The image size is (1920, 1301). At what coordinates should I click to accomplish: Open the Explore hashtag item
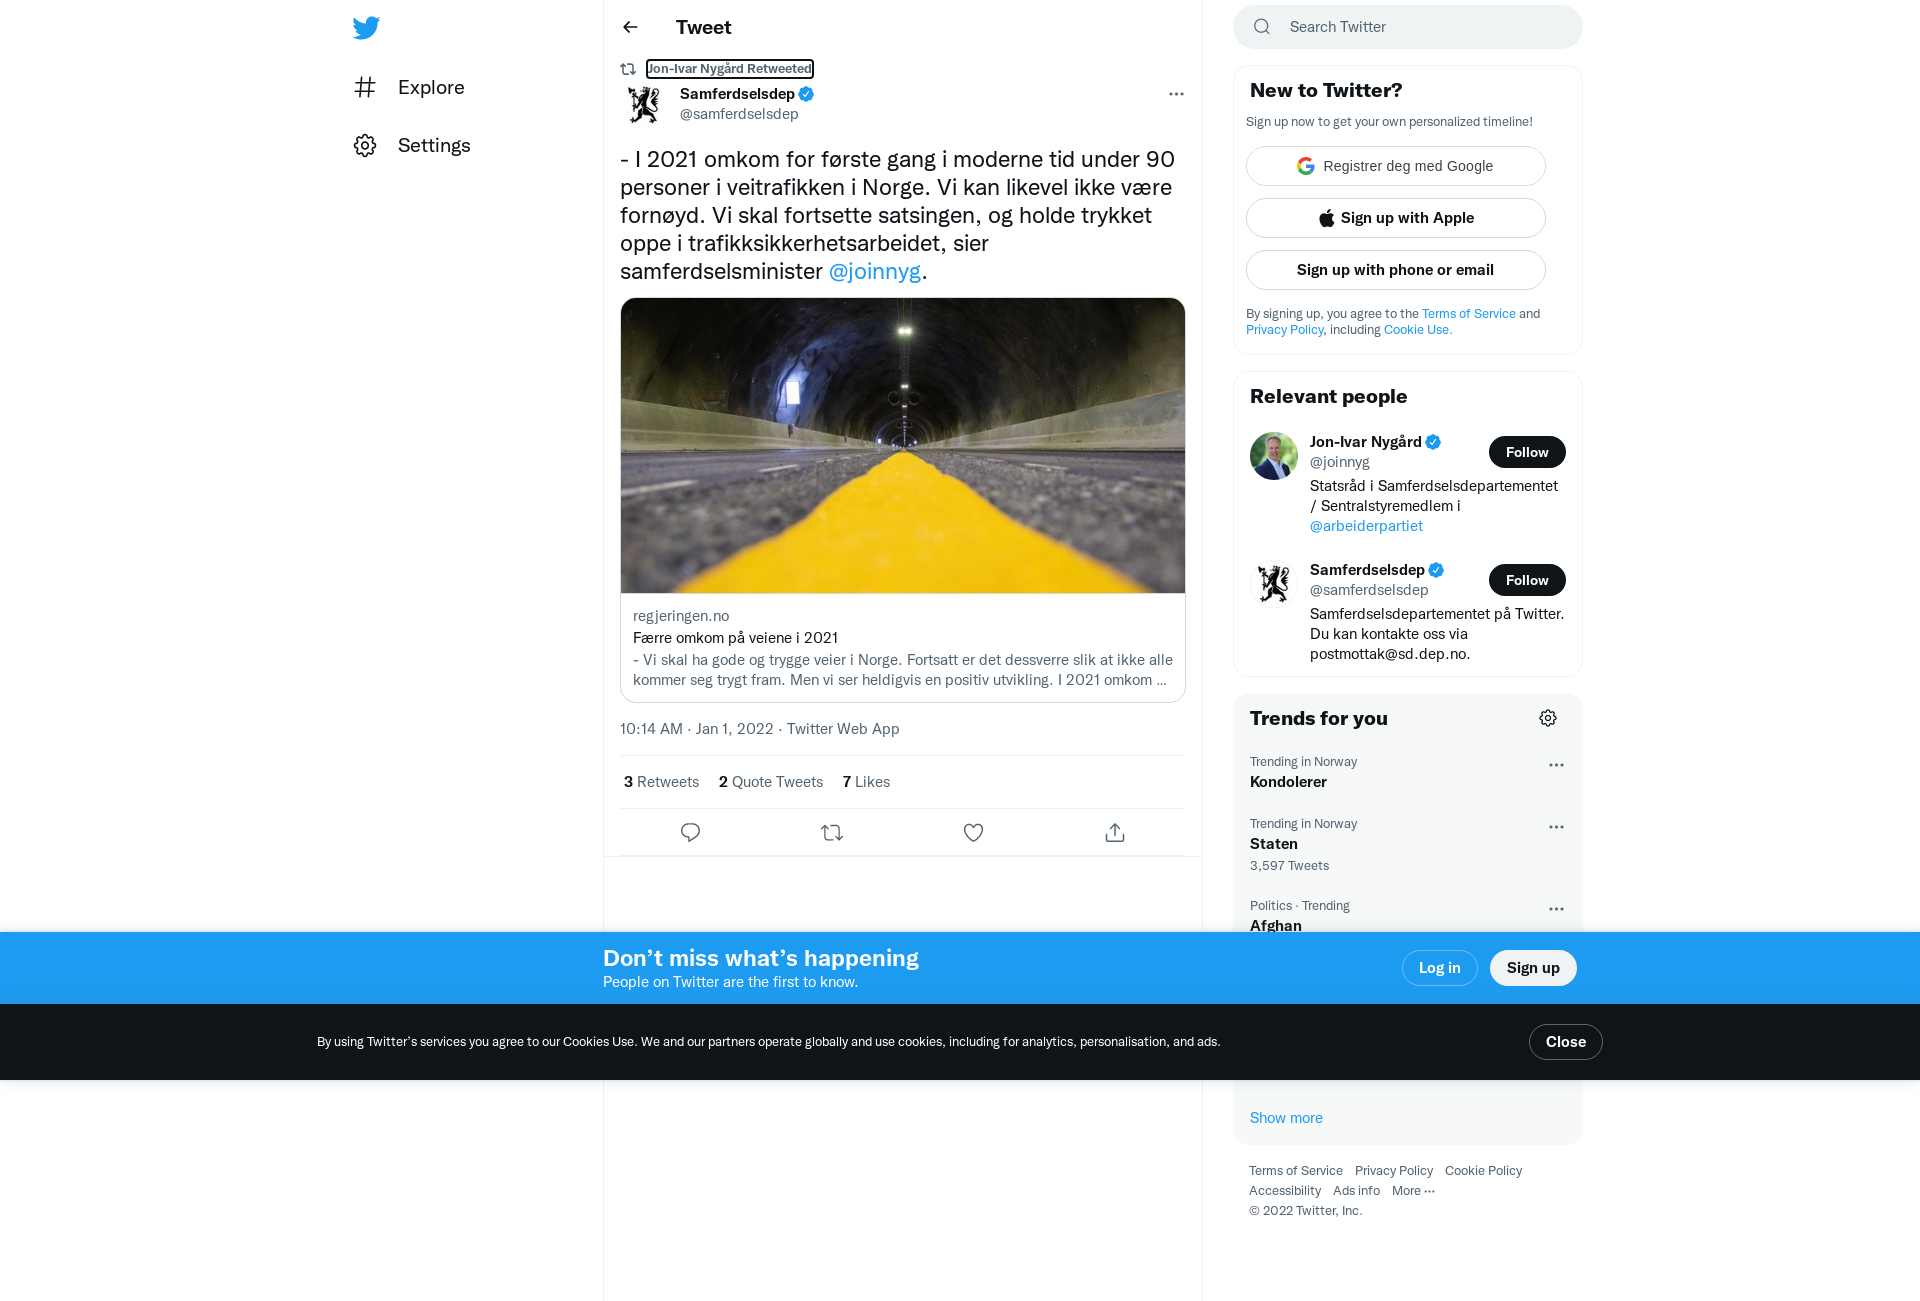click(x=409, y=87)
